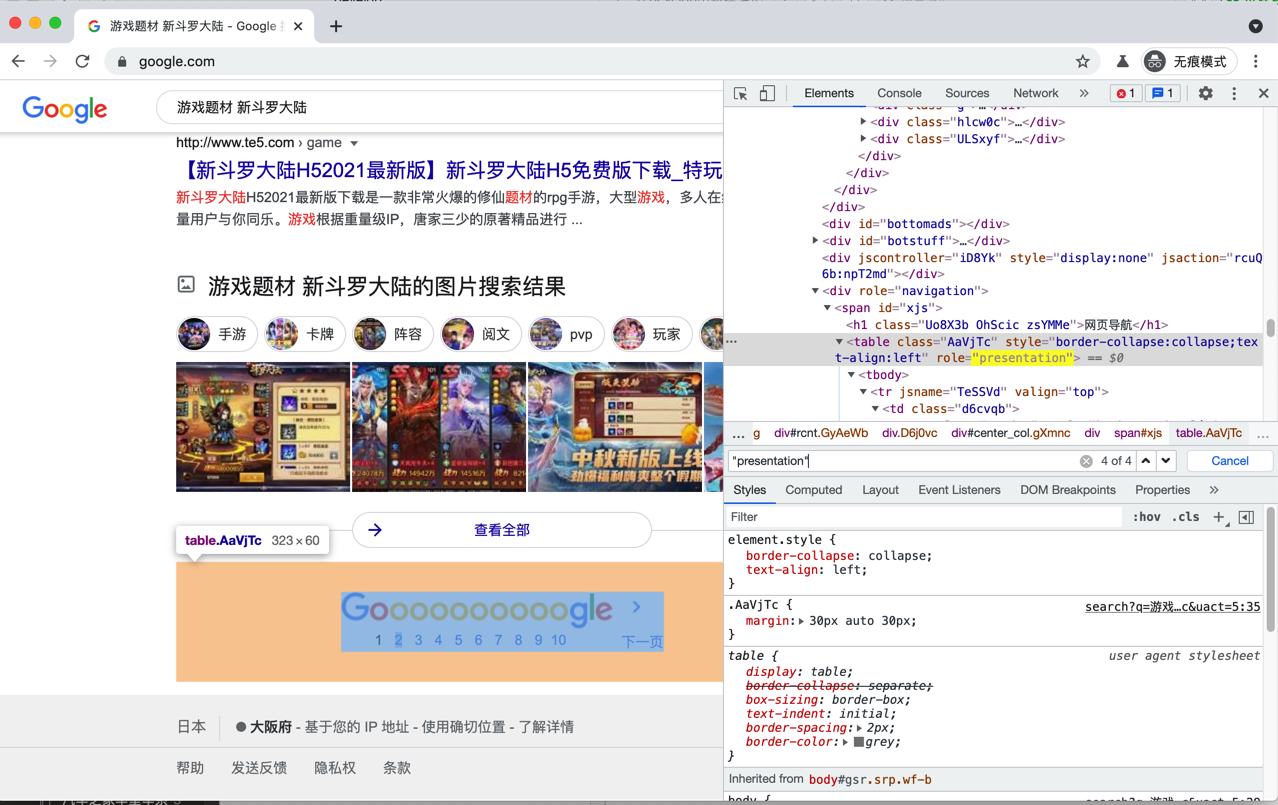Click the 下一页 next page link
The width and height of the screenshot is (1278, 805).
(642, 642)
